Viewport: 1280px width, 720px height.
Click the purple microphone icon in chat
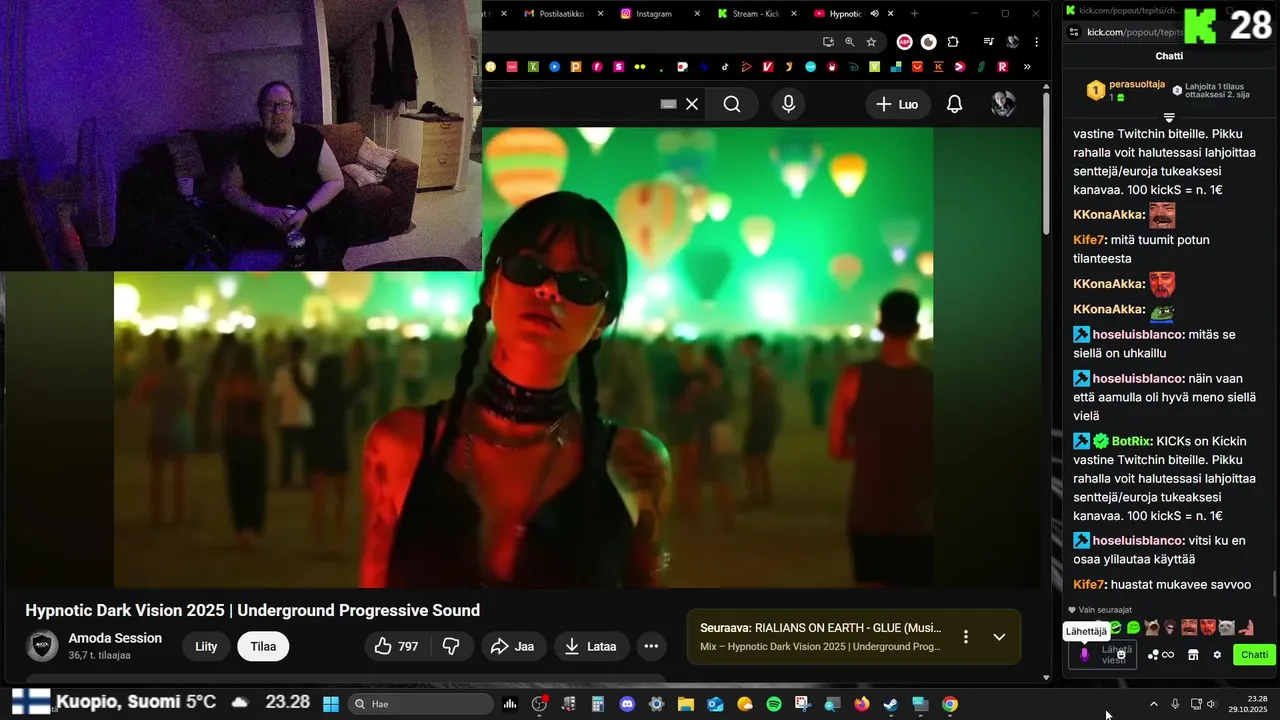1084,655
